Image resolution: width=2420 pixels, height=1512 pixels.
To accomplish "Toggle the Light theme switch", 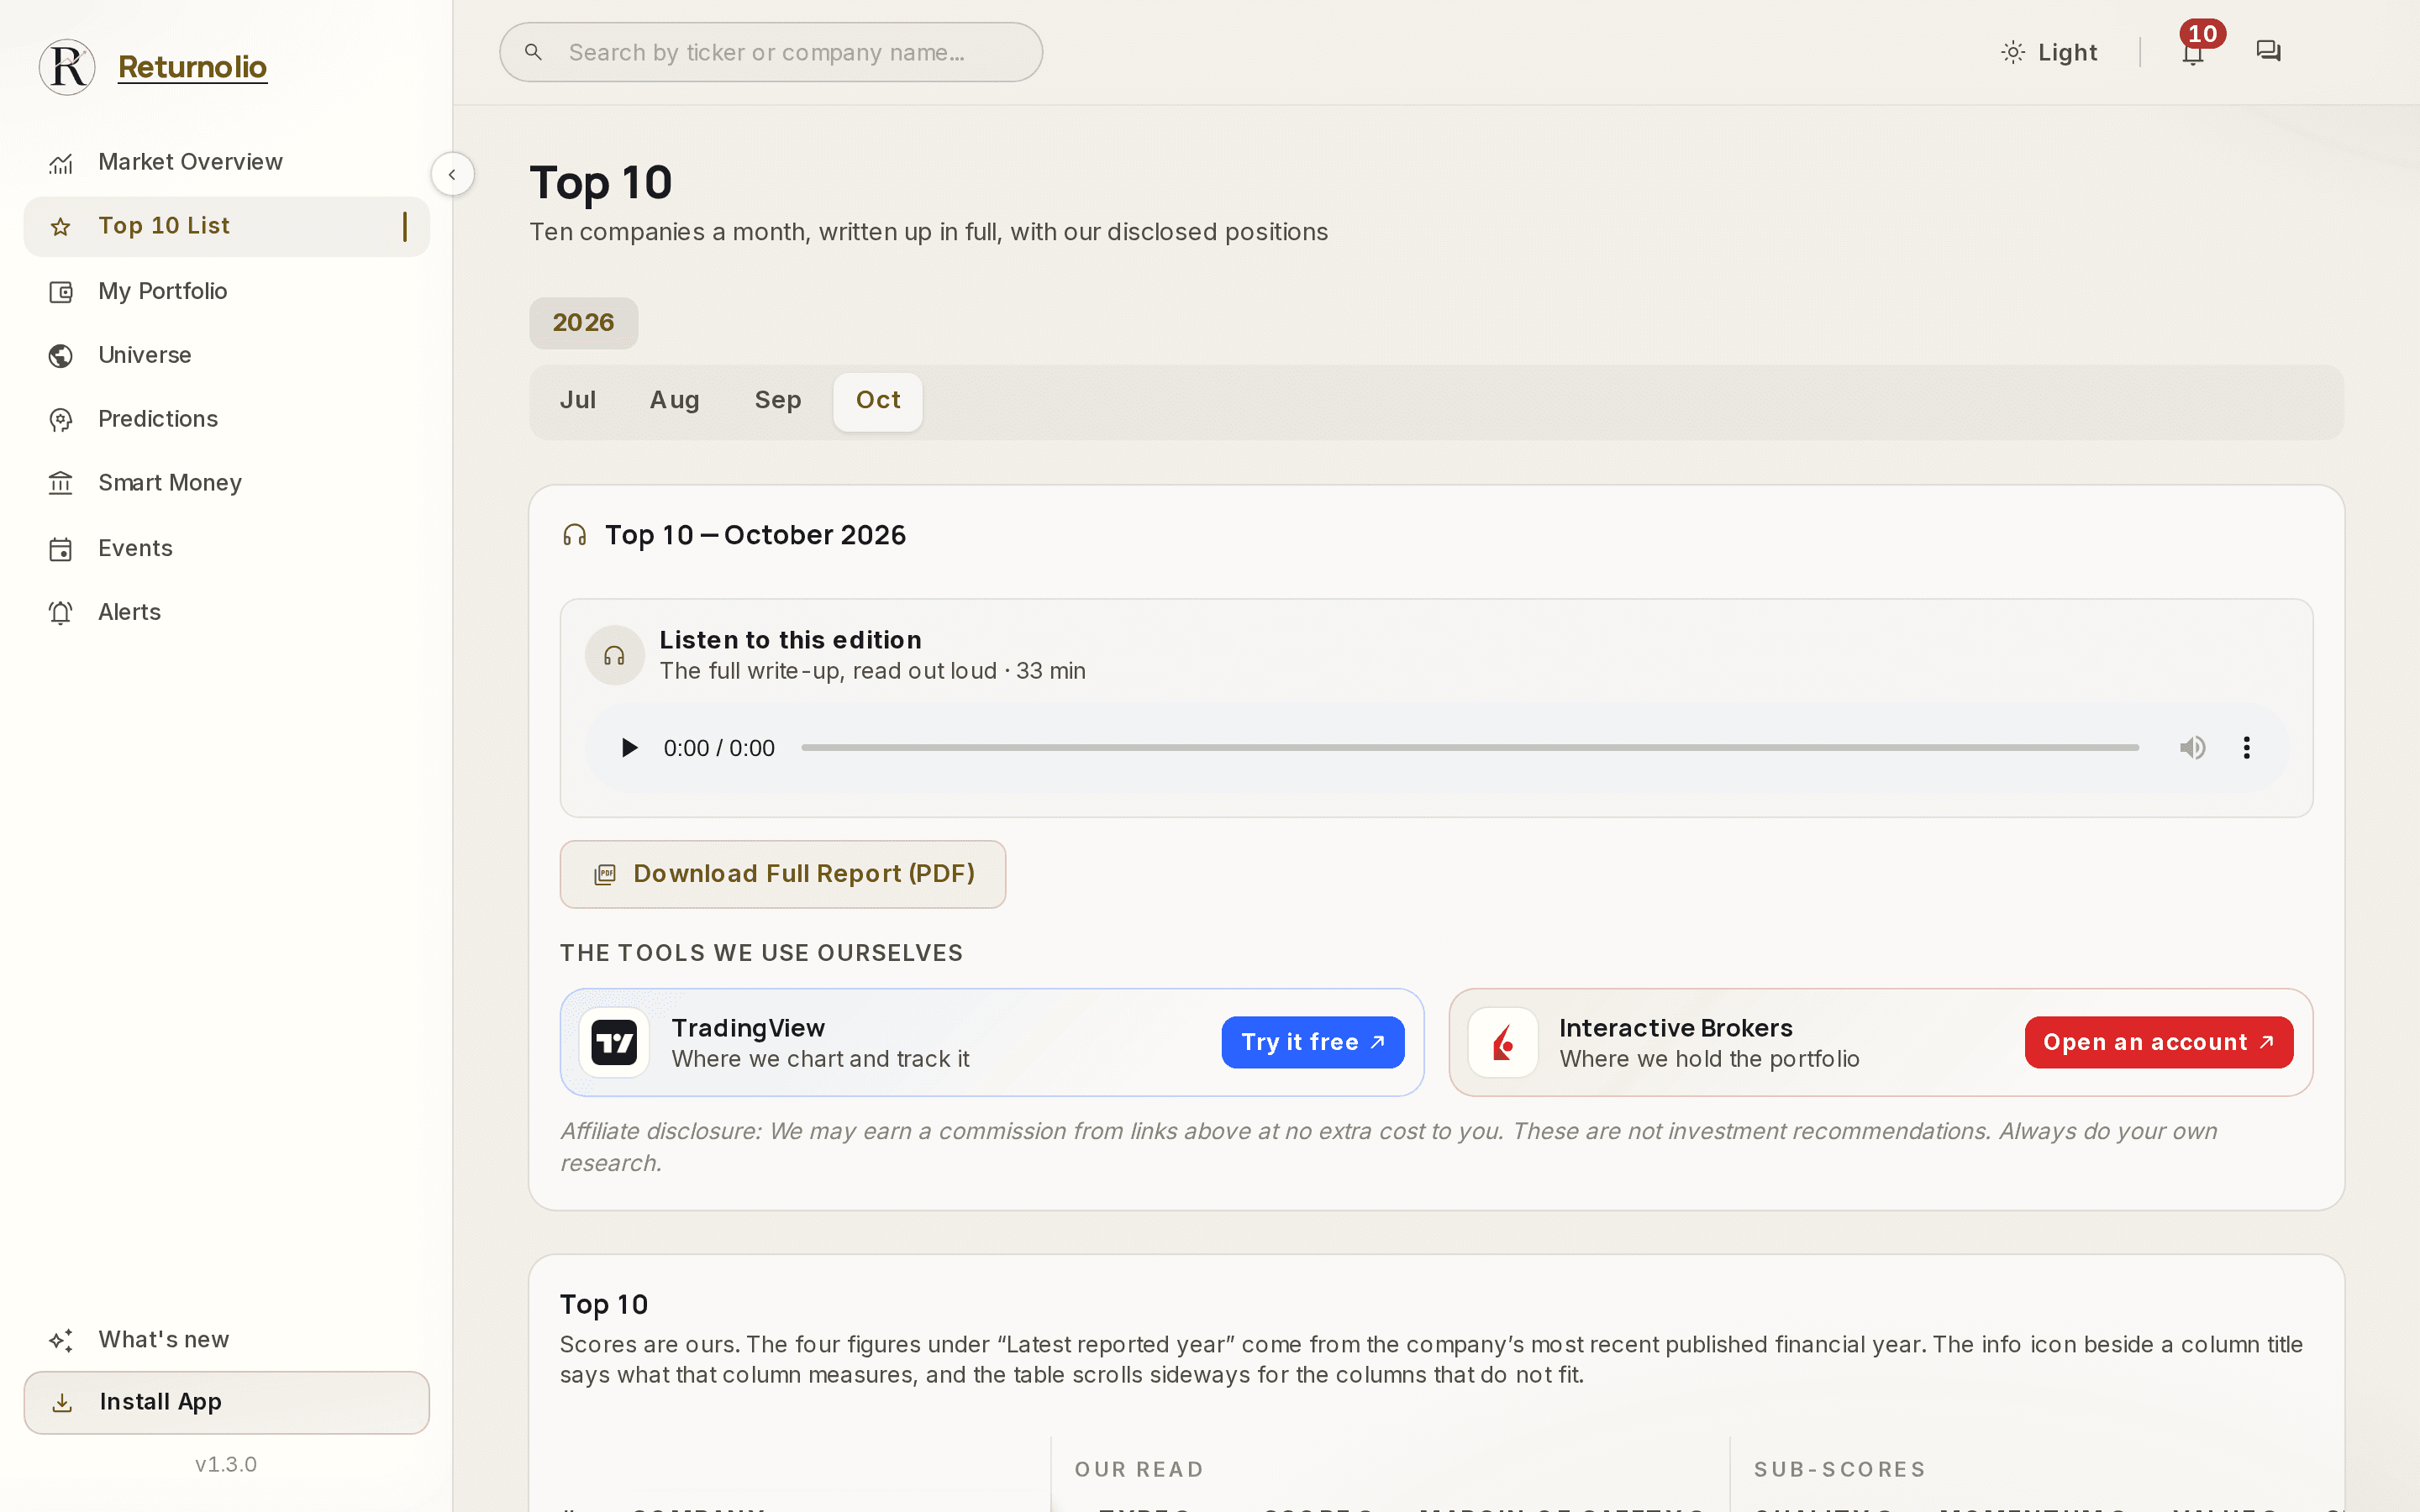I will click(x=2048, y=52).
